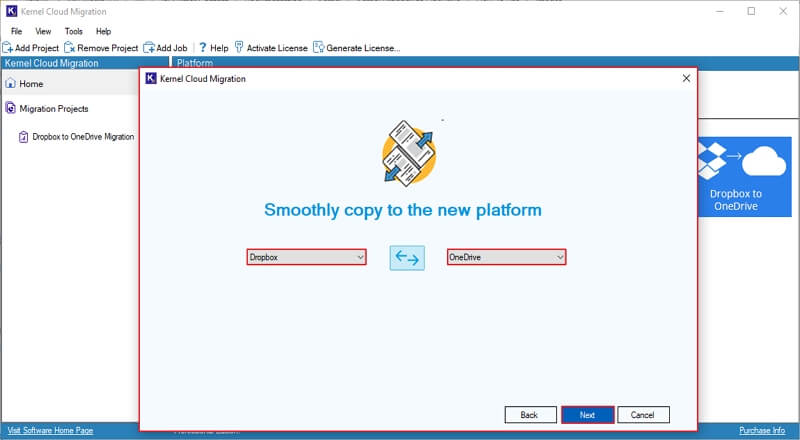
Task: Open the OneDrive destination platform dropdown
Action: click(x=507, y=257)
